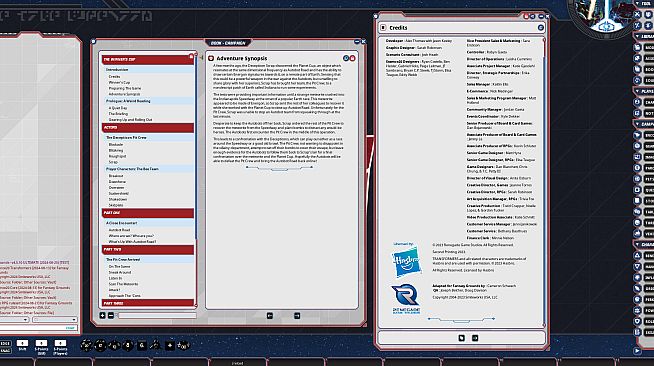Open Listen In index entry
The height and width of the screenshot is (366, 654).
(x=115, y=278)
